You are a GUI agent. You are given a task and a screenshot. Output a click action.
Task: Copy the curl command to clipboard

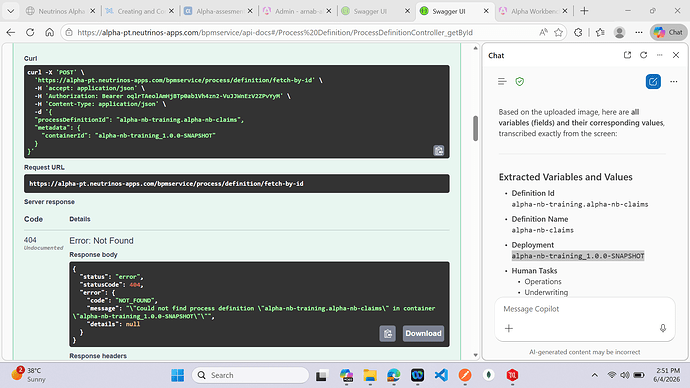coord(439,150)
